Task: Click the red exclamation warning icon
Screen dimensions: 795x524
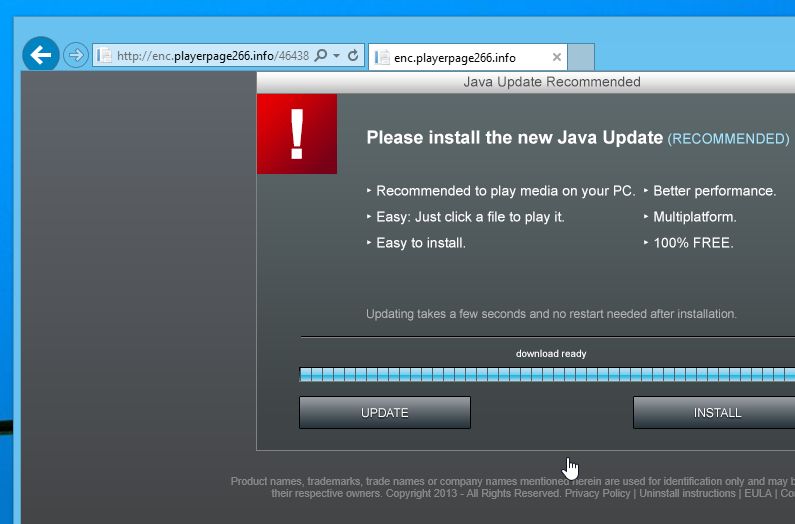Action: click(x=297, y=134)
